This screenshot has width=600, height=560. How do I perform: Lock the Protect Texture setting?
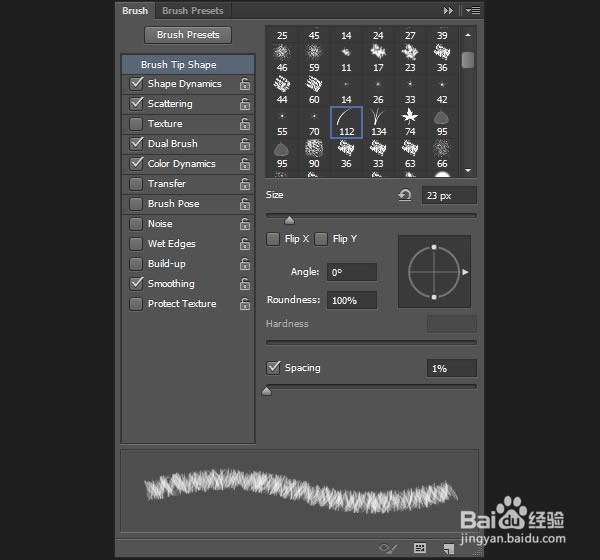coord(245,304)
